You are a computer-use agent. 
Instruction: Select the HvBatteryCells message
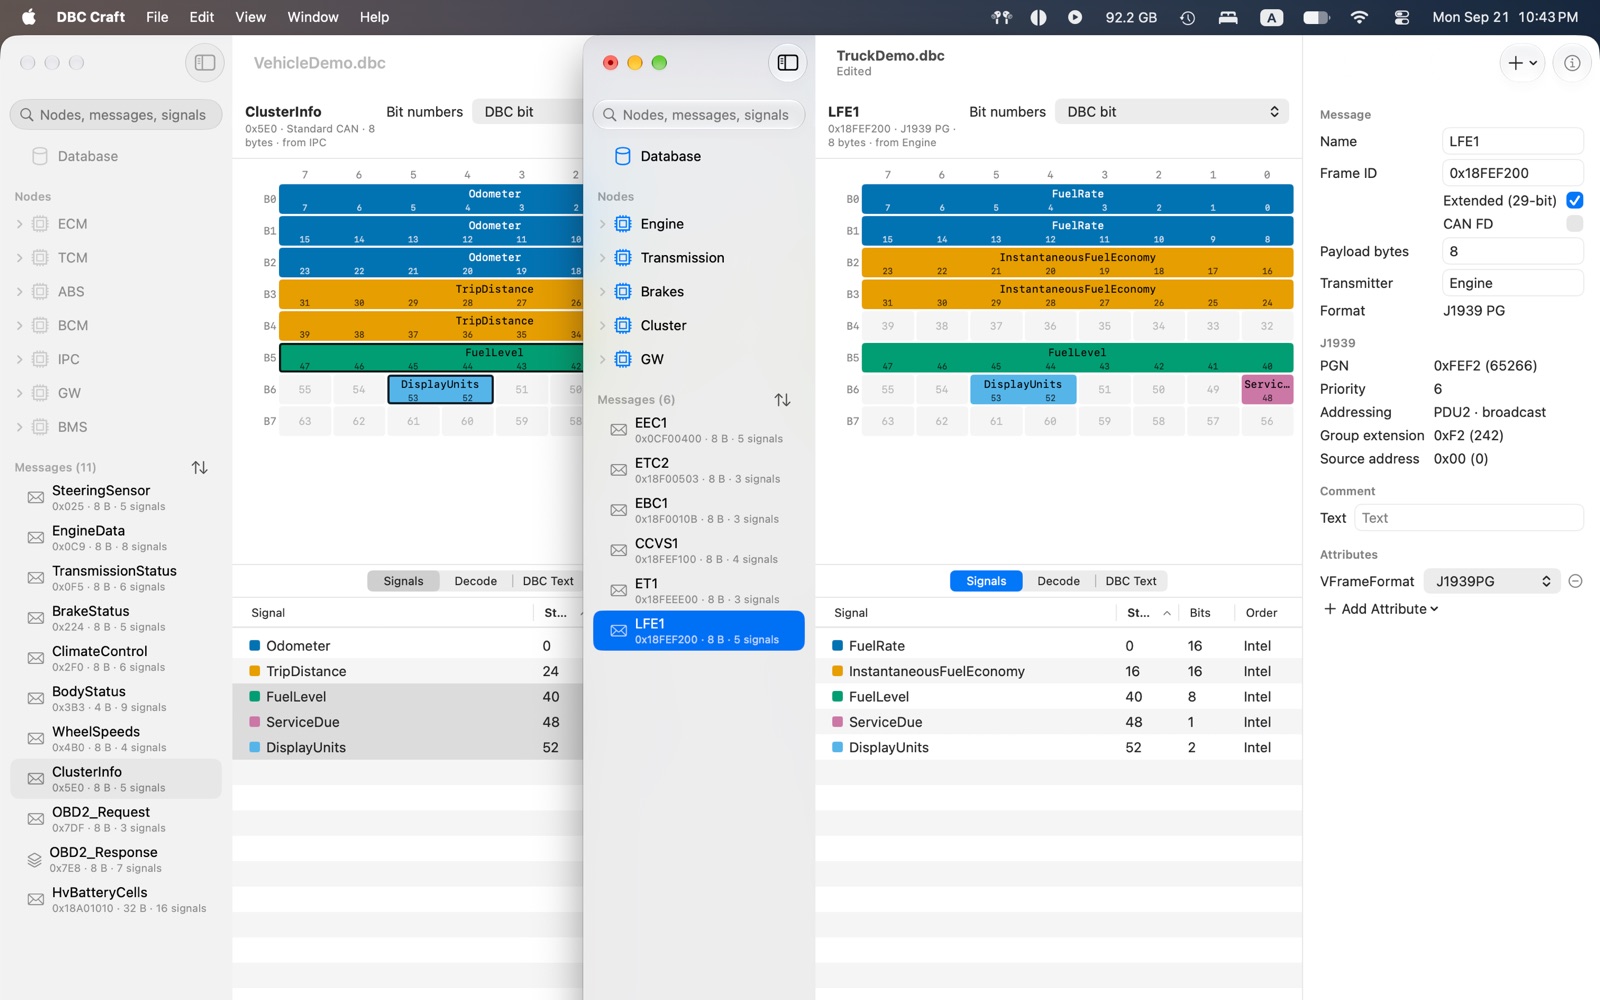tap(116, 899)
